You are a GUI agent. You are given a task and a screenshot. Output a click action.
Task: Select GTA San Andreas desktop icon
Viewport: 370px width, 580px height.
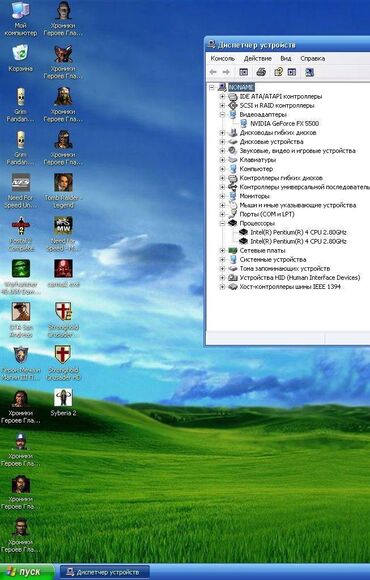click(x=21, y=320)
